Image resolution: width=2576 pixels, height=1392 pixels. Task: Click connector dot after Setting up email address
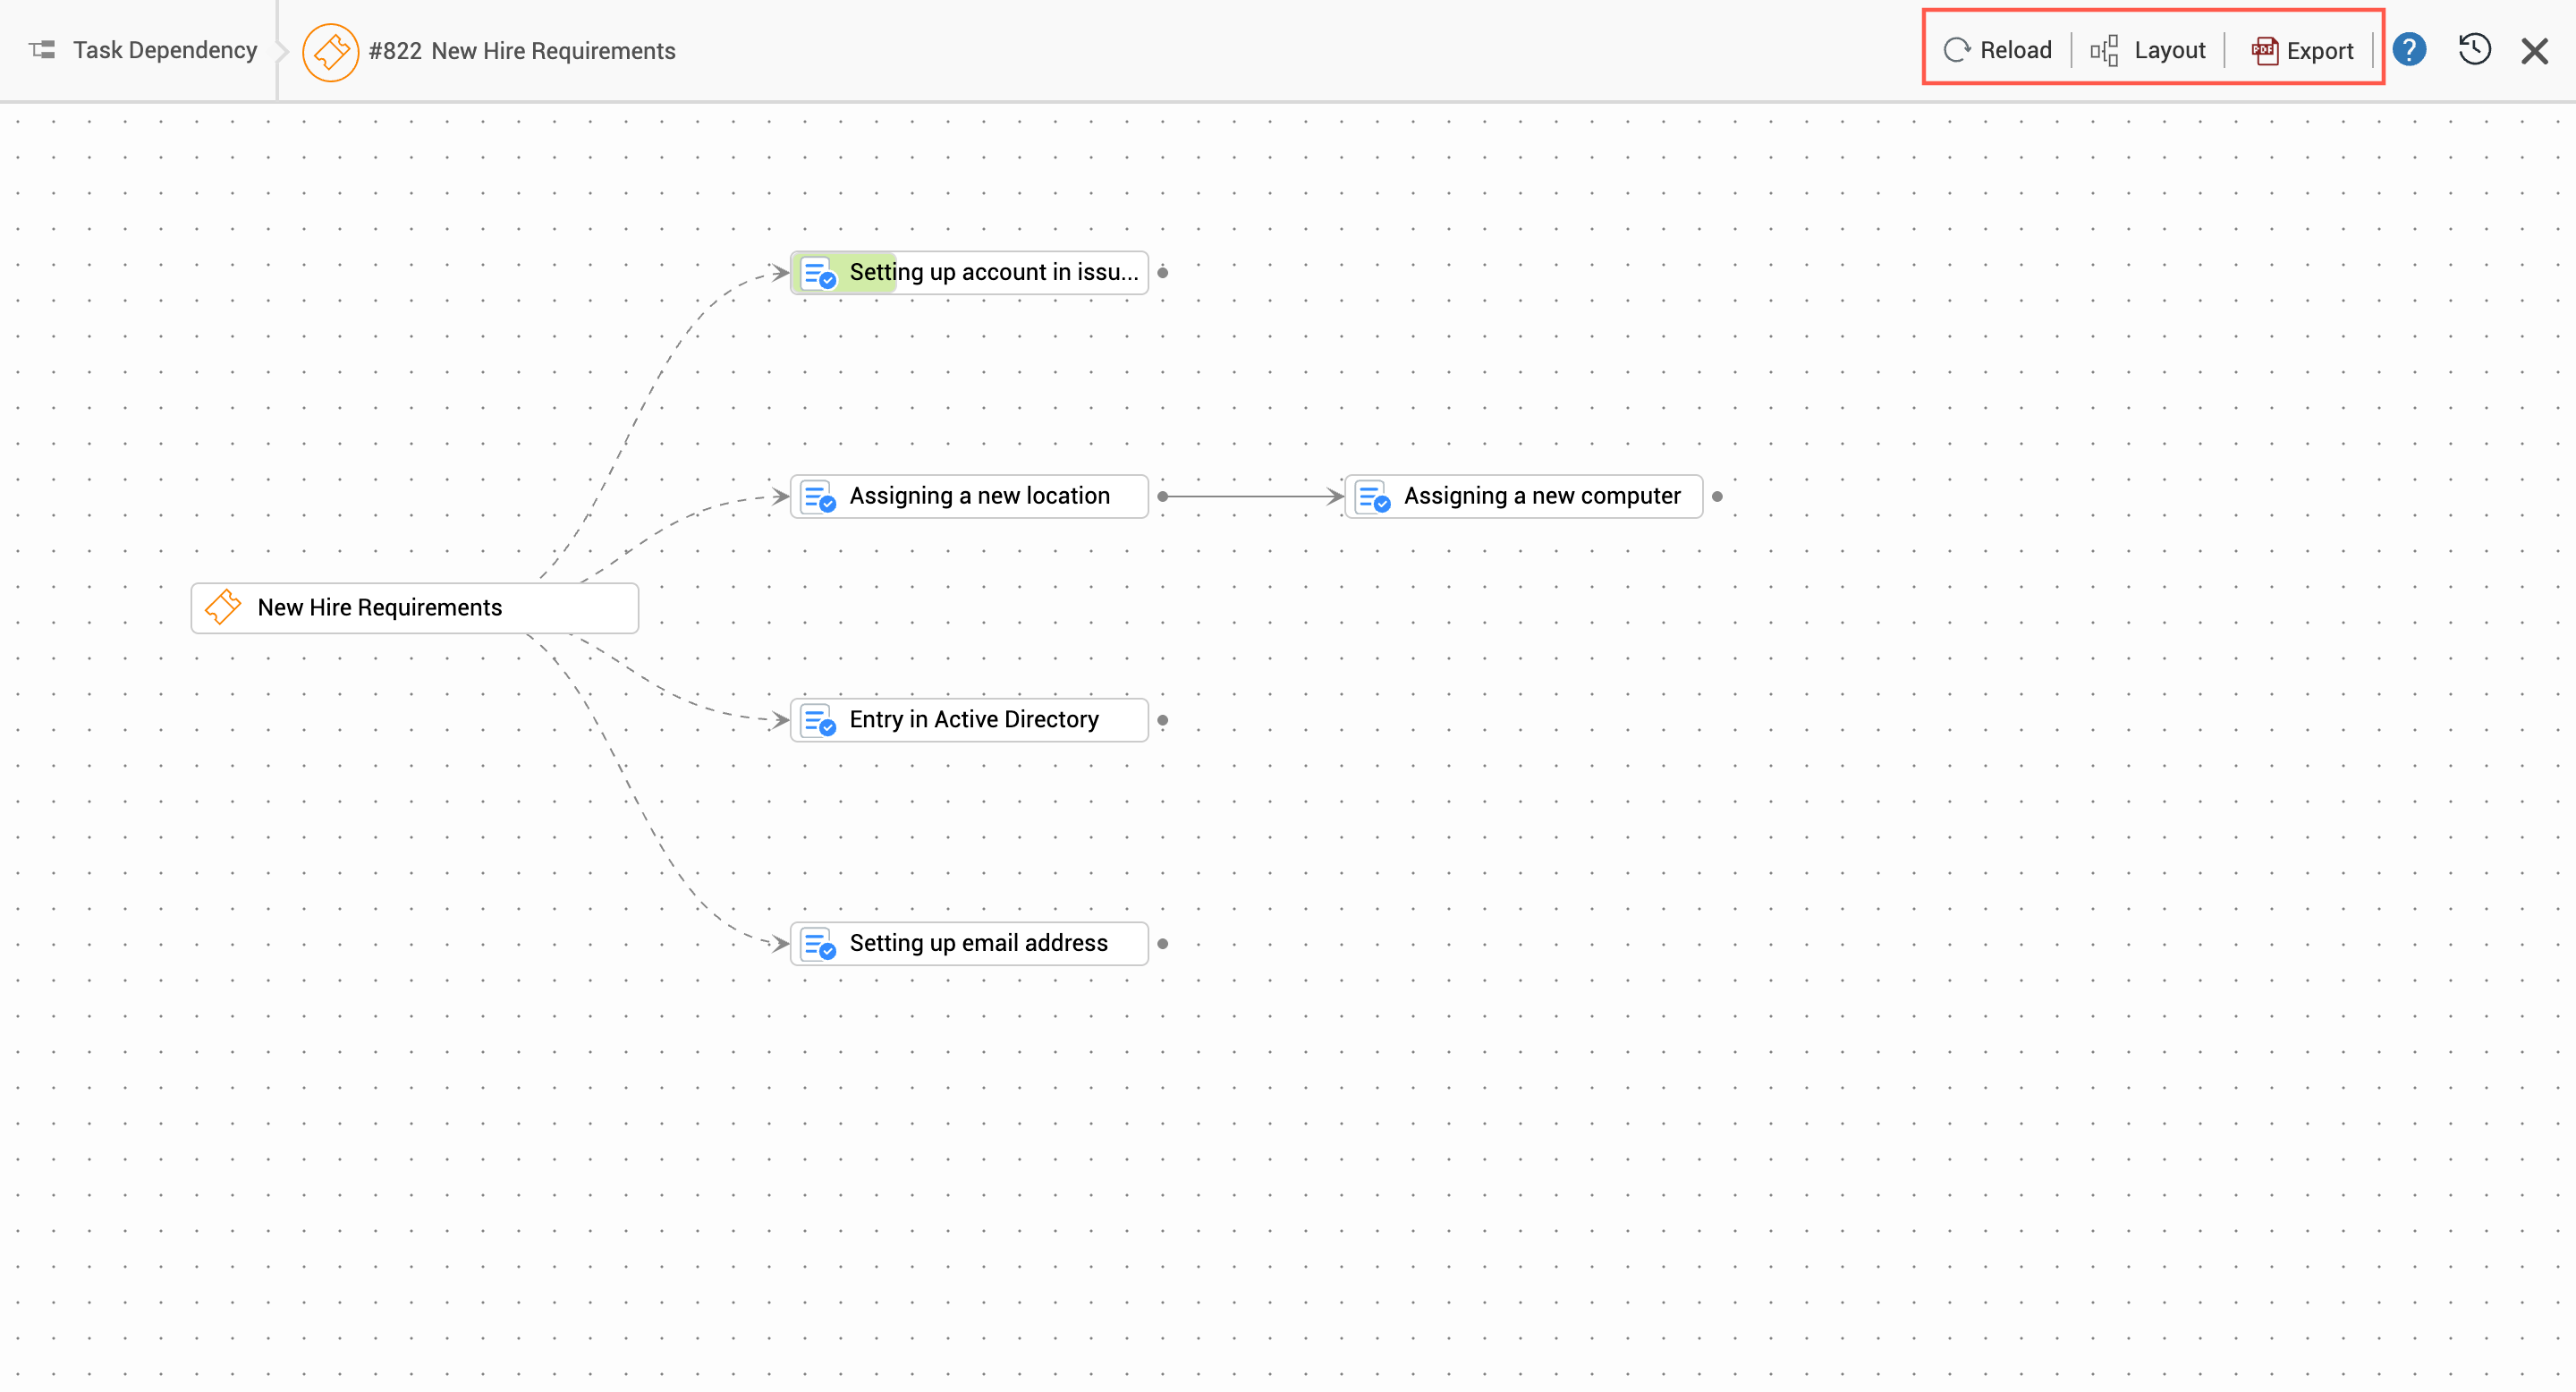tap(1162, 943)
